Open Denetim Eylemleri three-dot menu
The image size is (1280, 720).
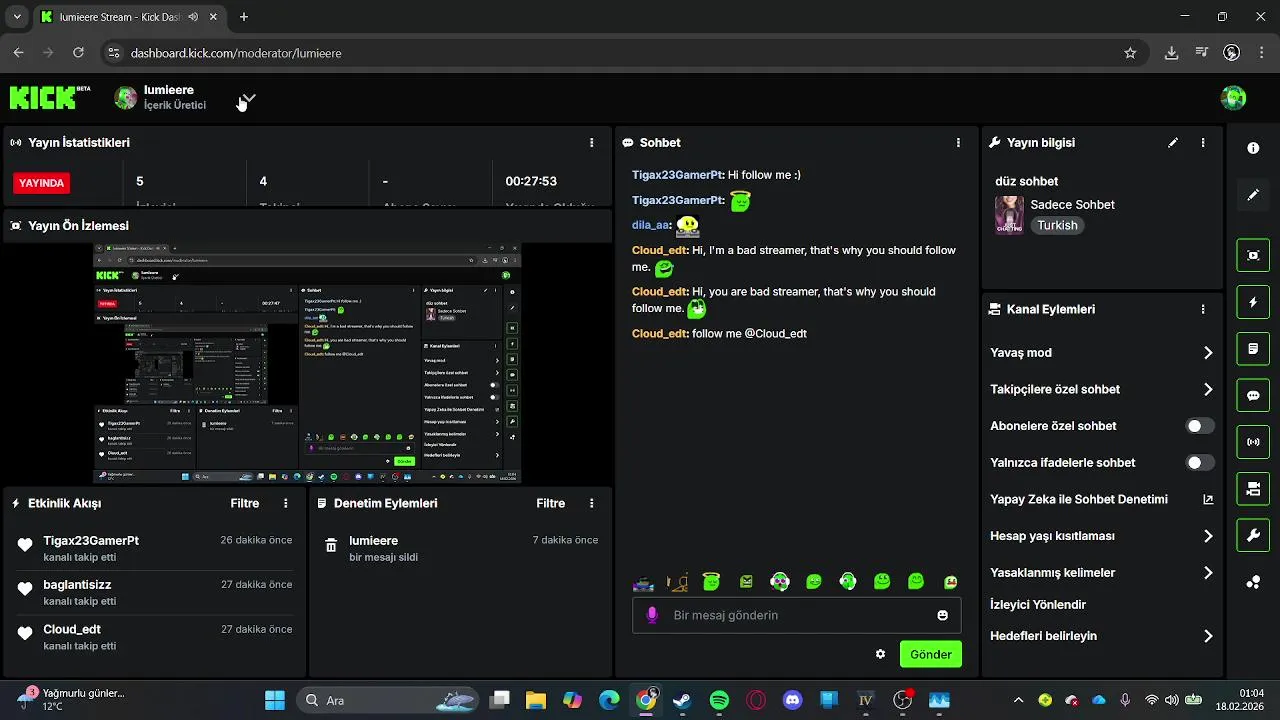(x=592, y=504)
